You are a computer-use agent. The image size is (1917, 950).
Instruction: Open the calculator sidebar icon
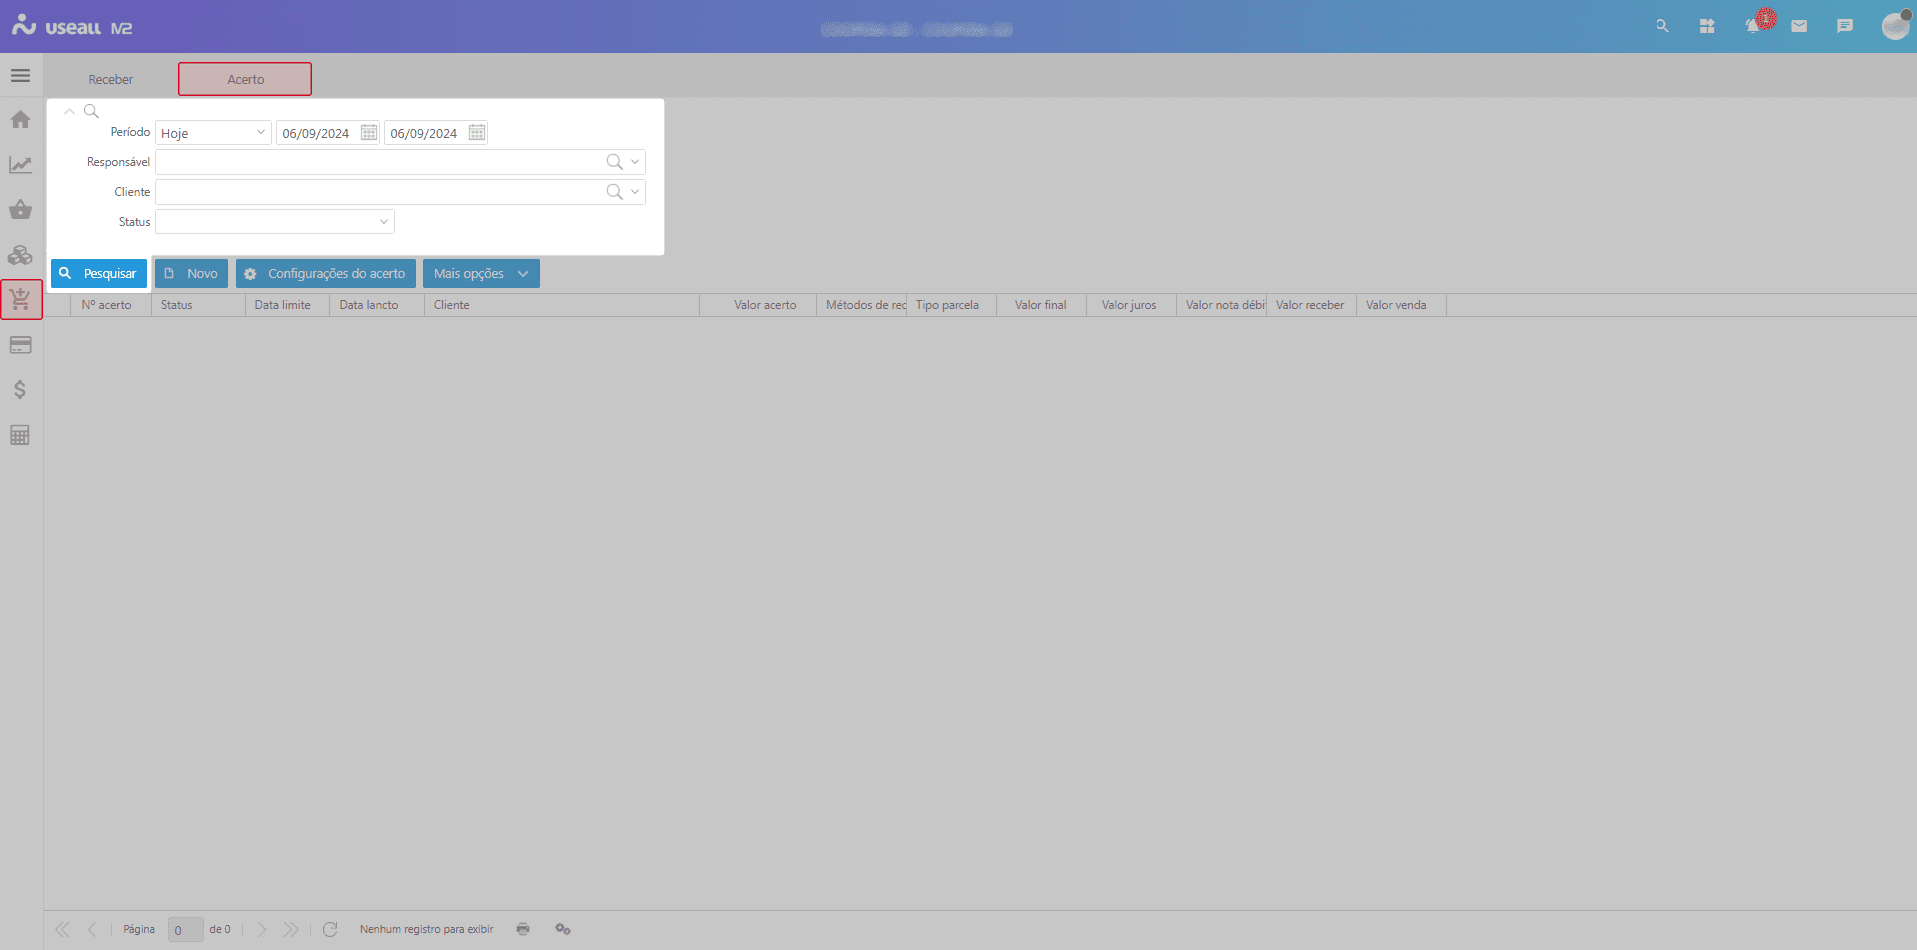click(x=20, y=435)
